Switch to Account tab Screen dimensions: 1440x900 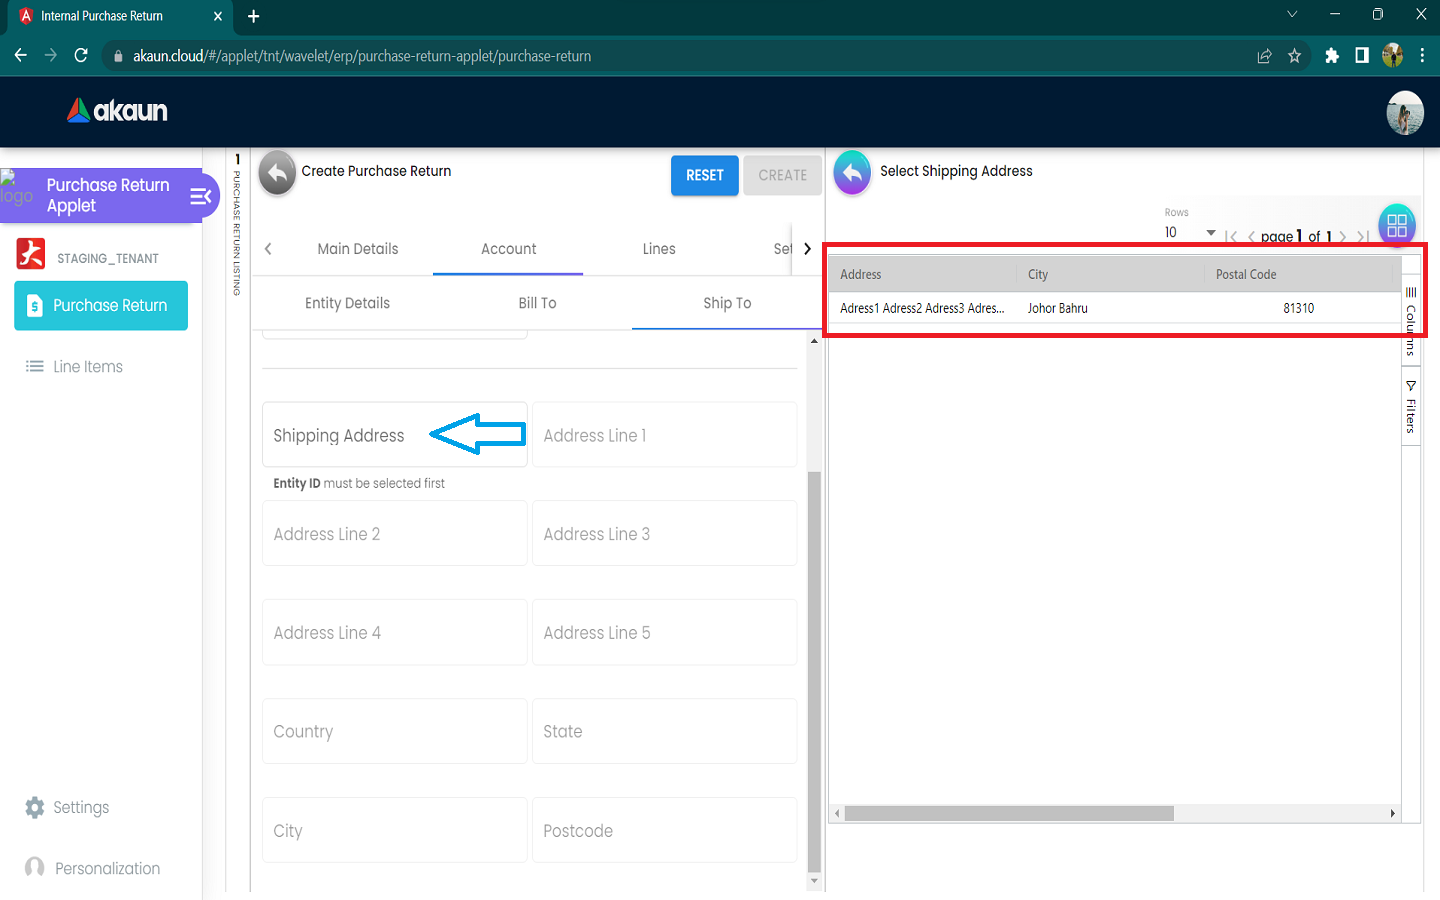(x=508, y=249)
